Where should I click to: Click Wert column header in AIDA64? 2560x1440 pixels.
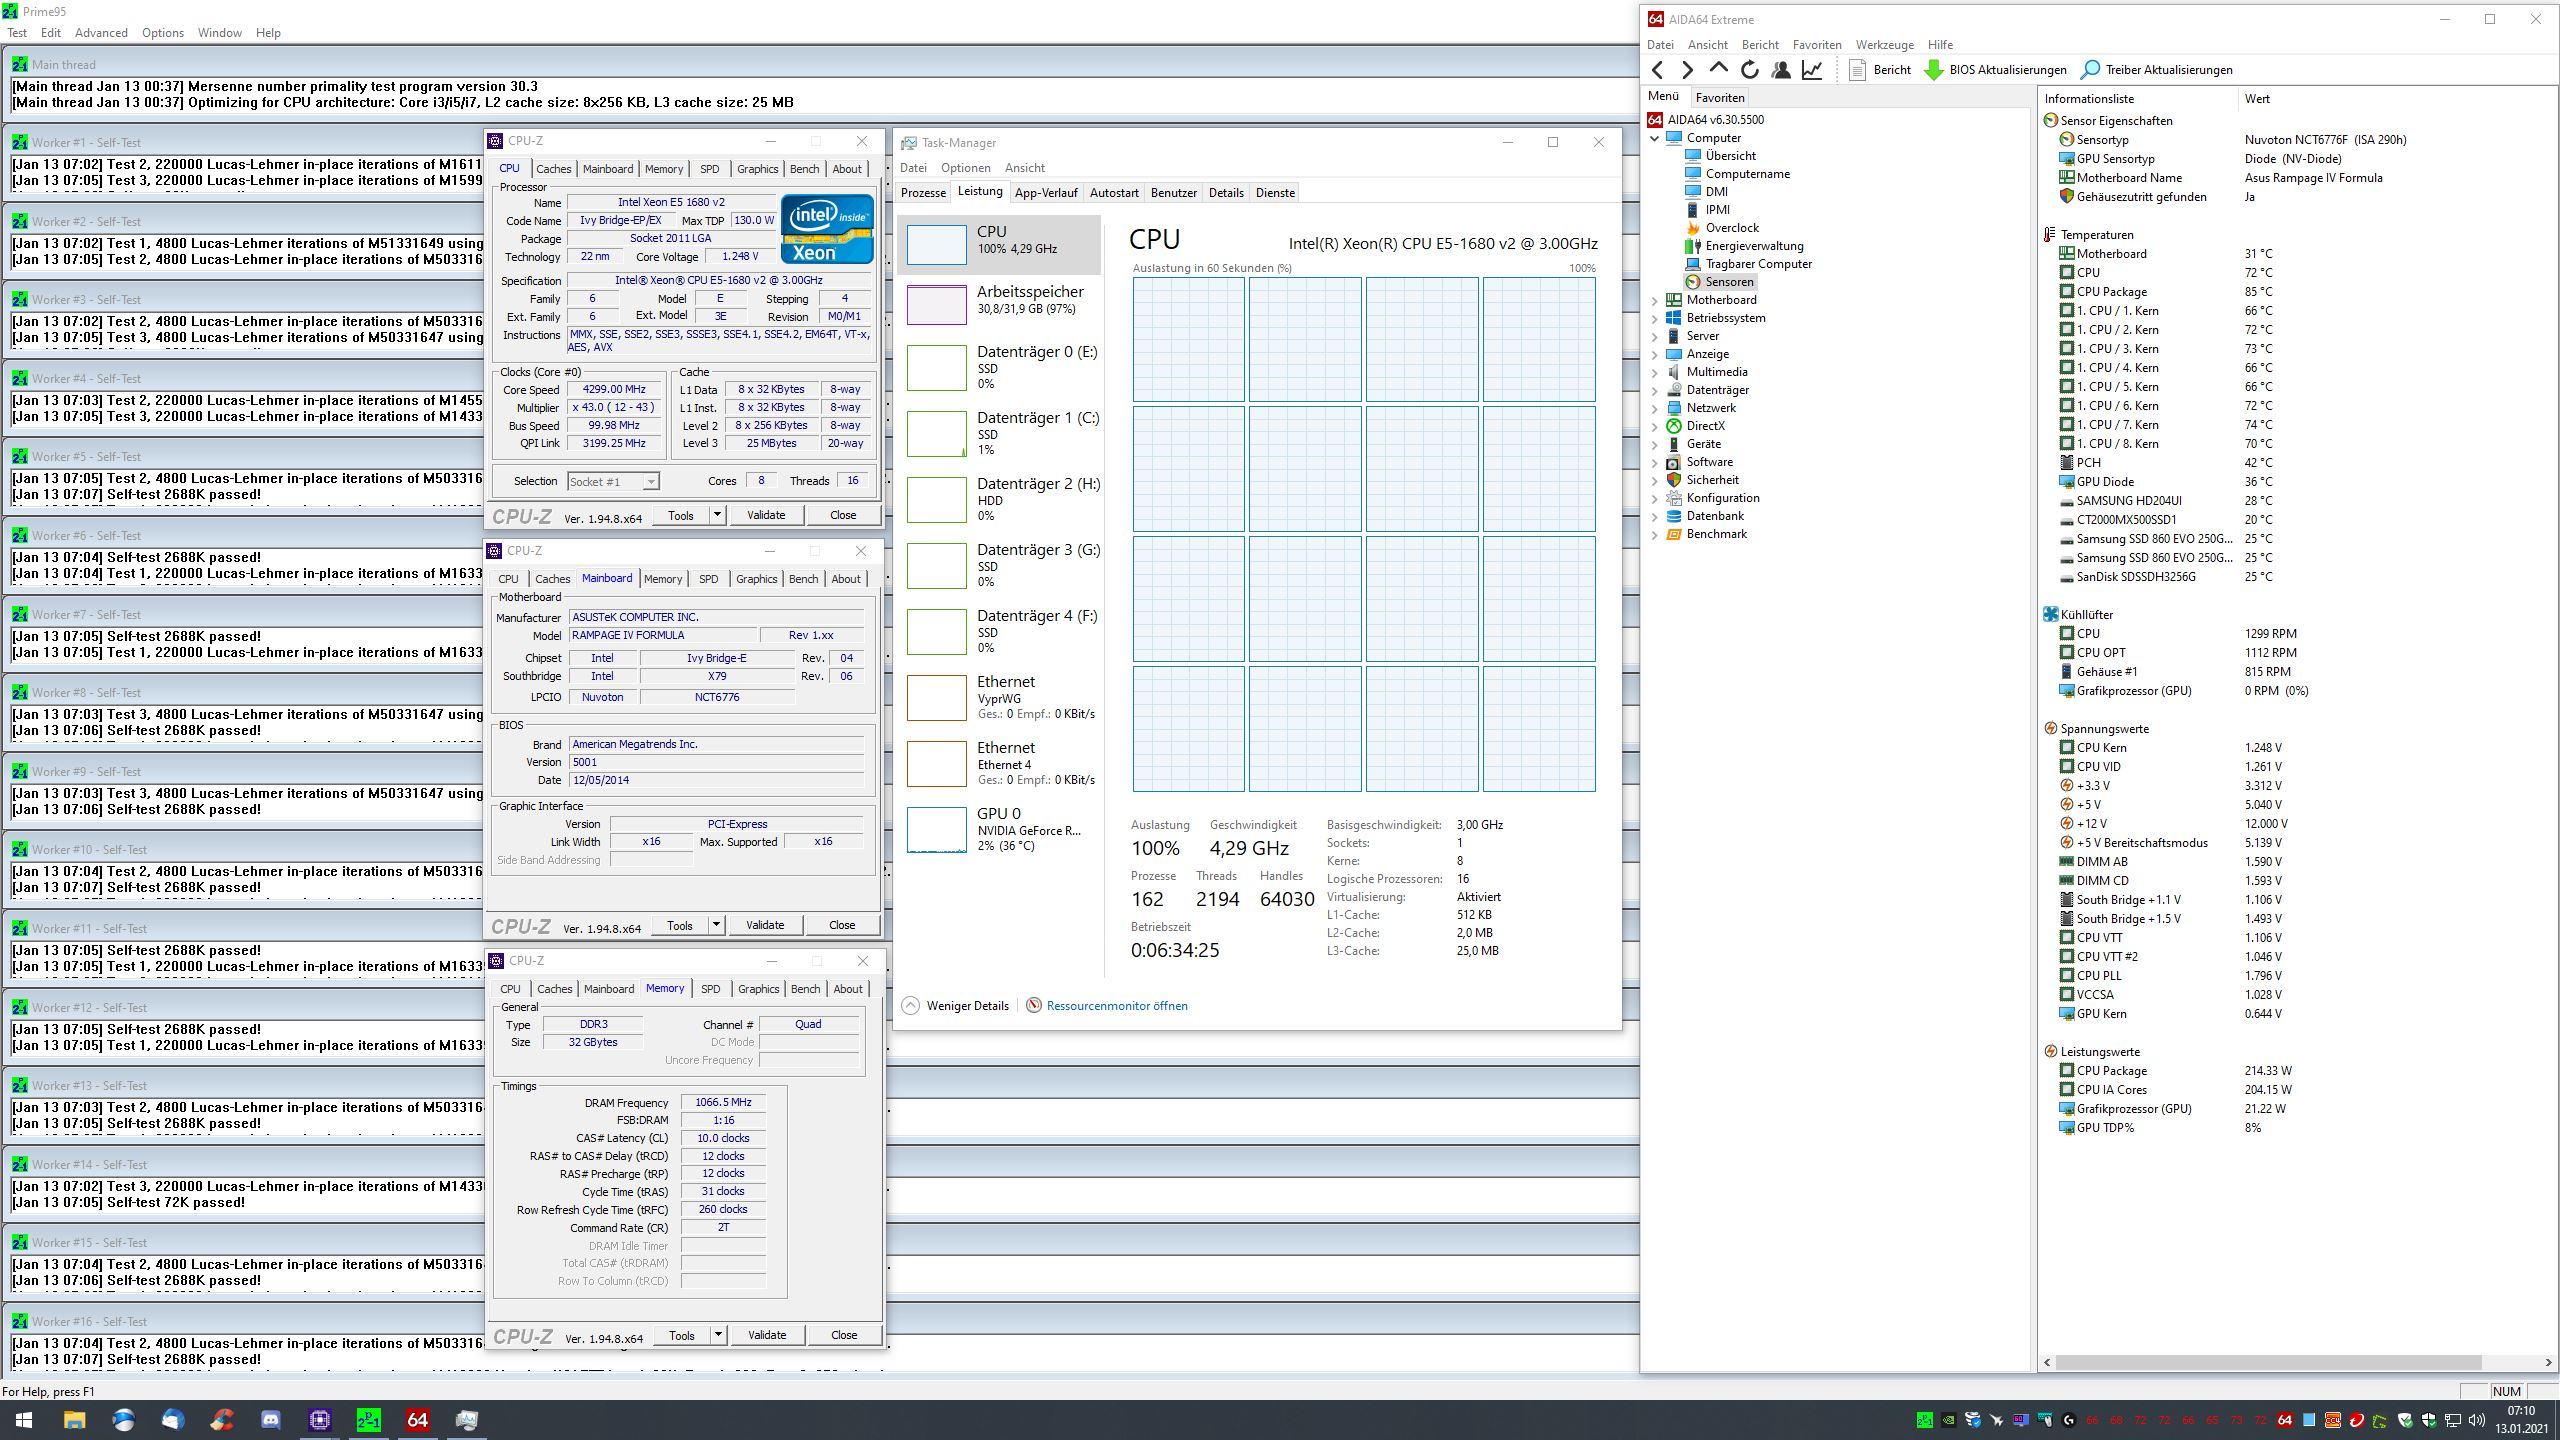click(2397, 98)
